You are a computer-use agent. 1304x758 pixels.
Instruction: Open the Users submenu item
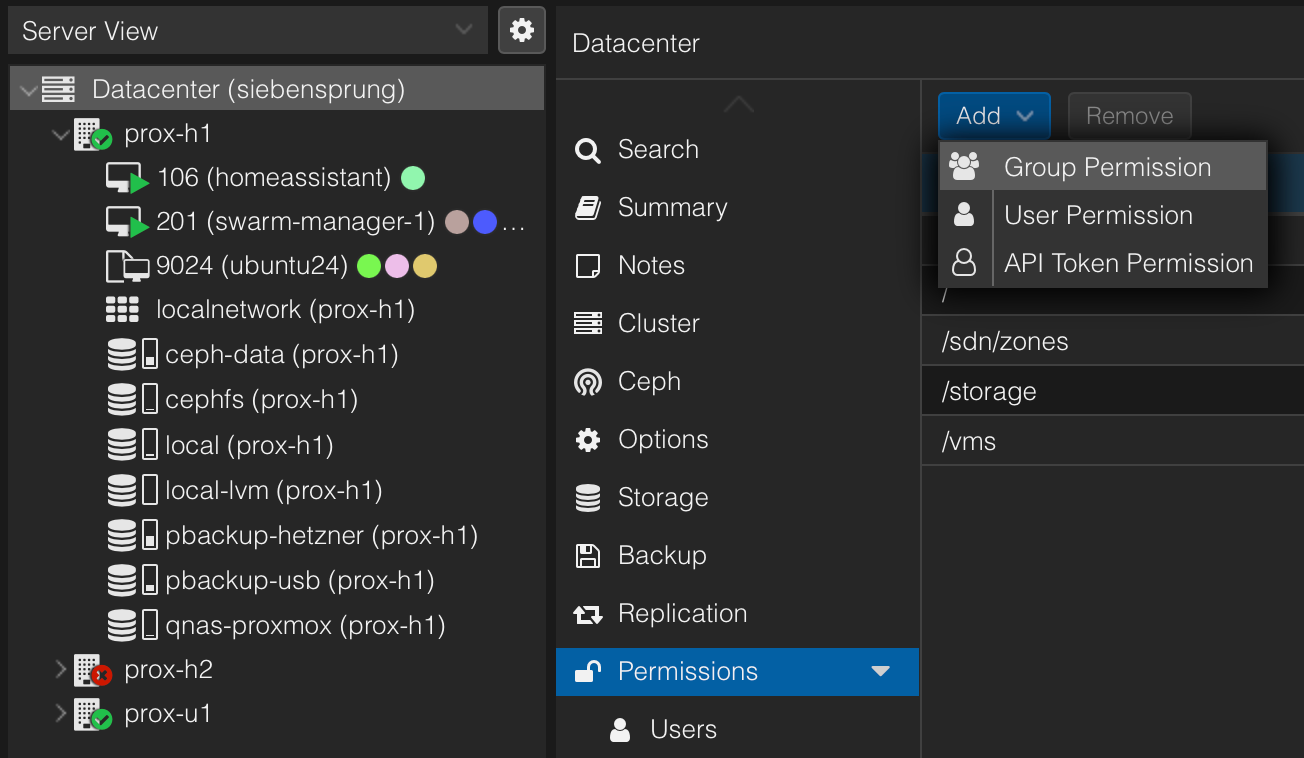[737, 730]
